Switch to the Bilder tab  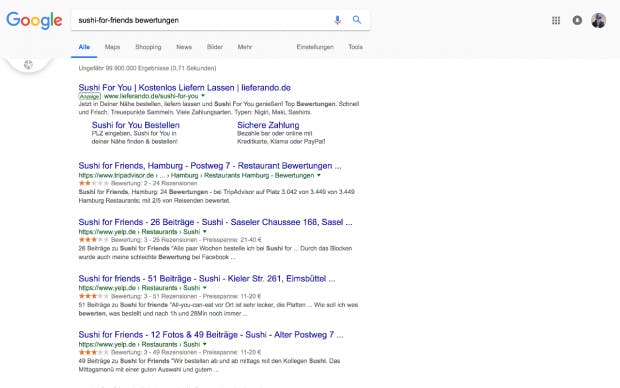215,47
